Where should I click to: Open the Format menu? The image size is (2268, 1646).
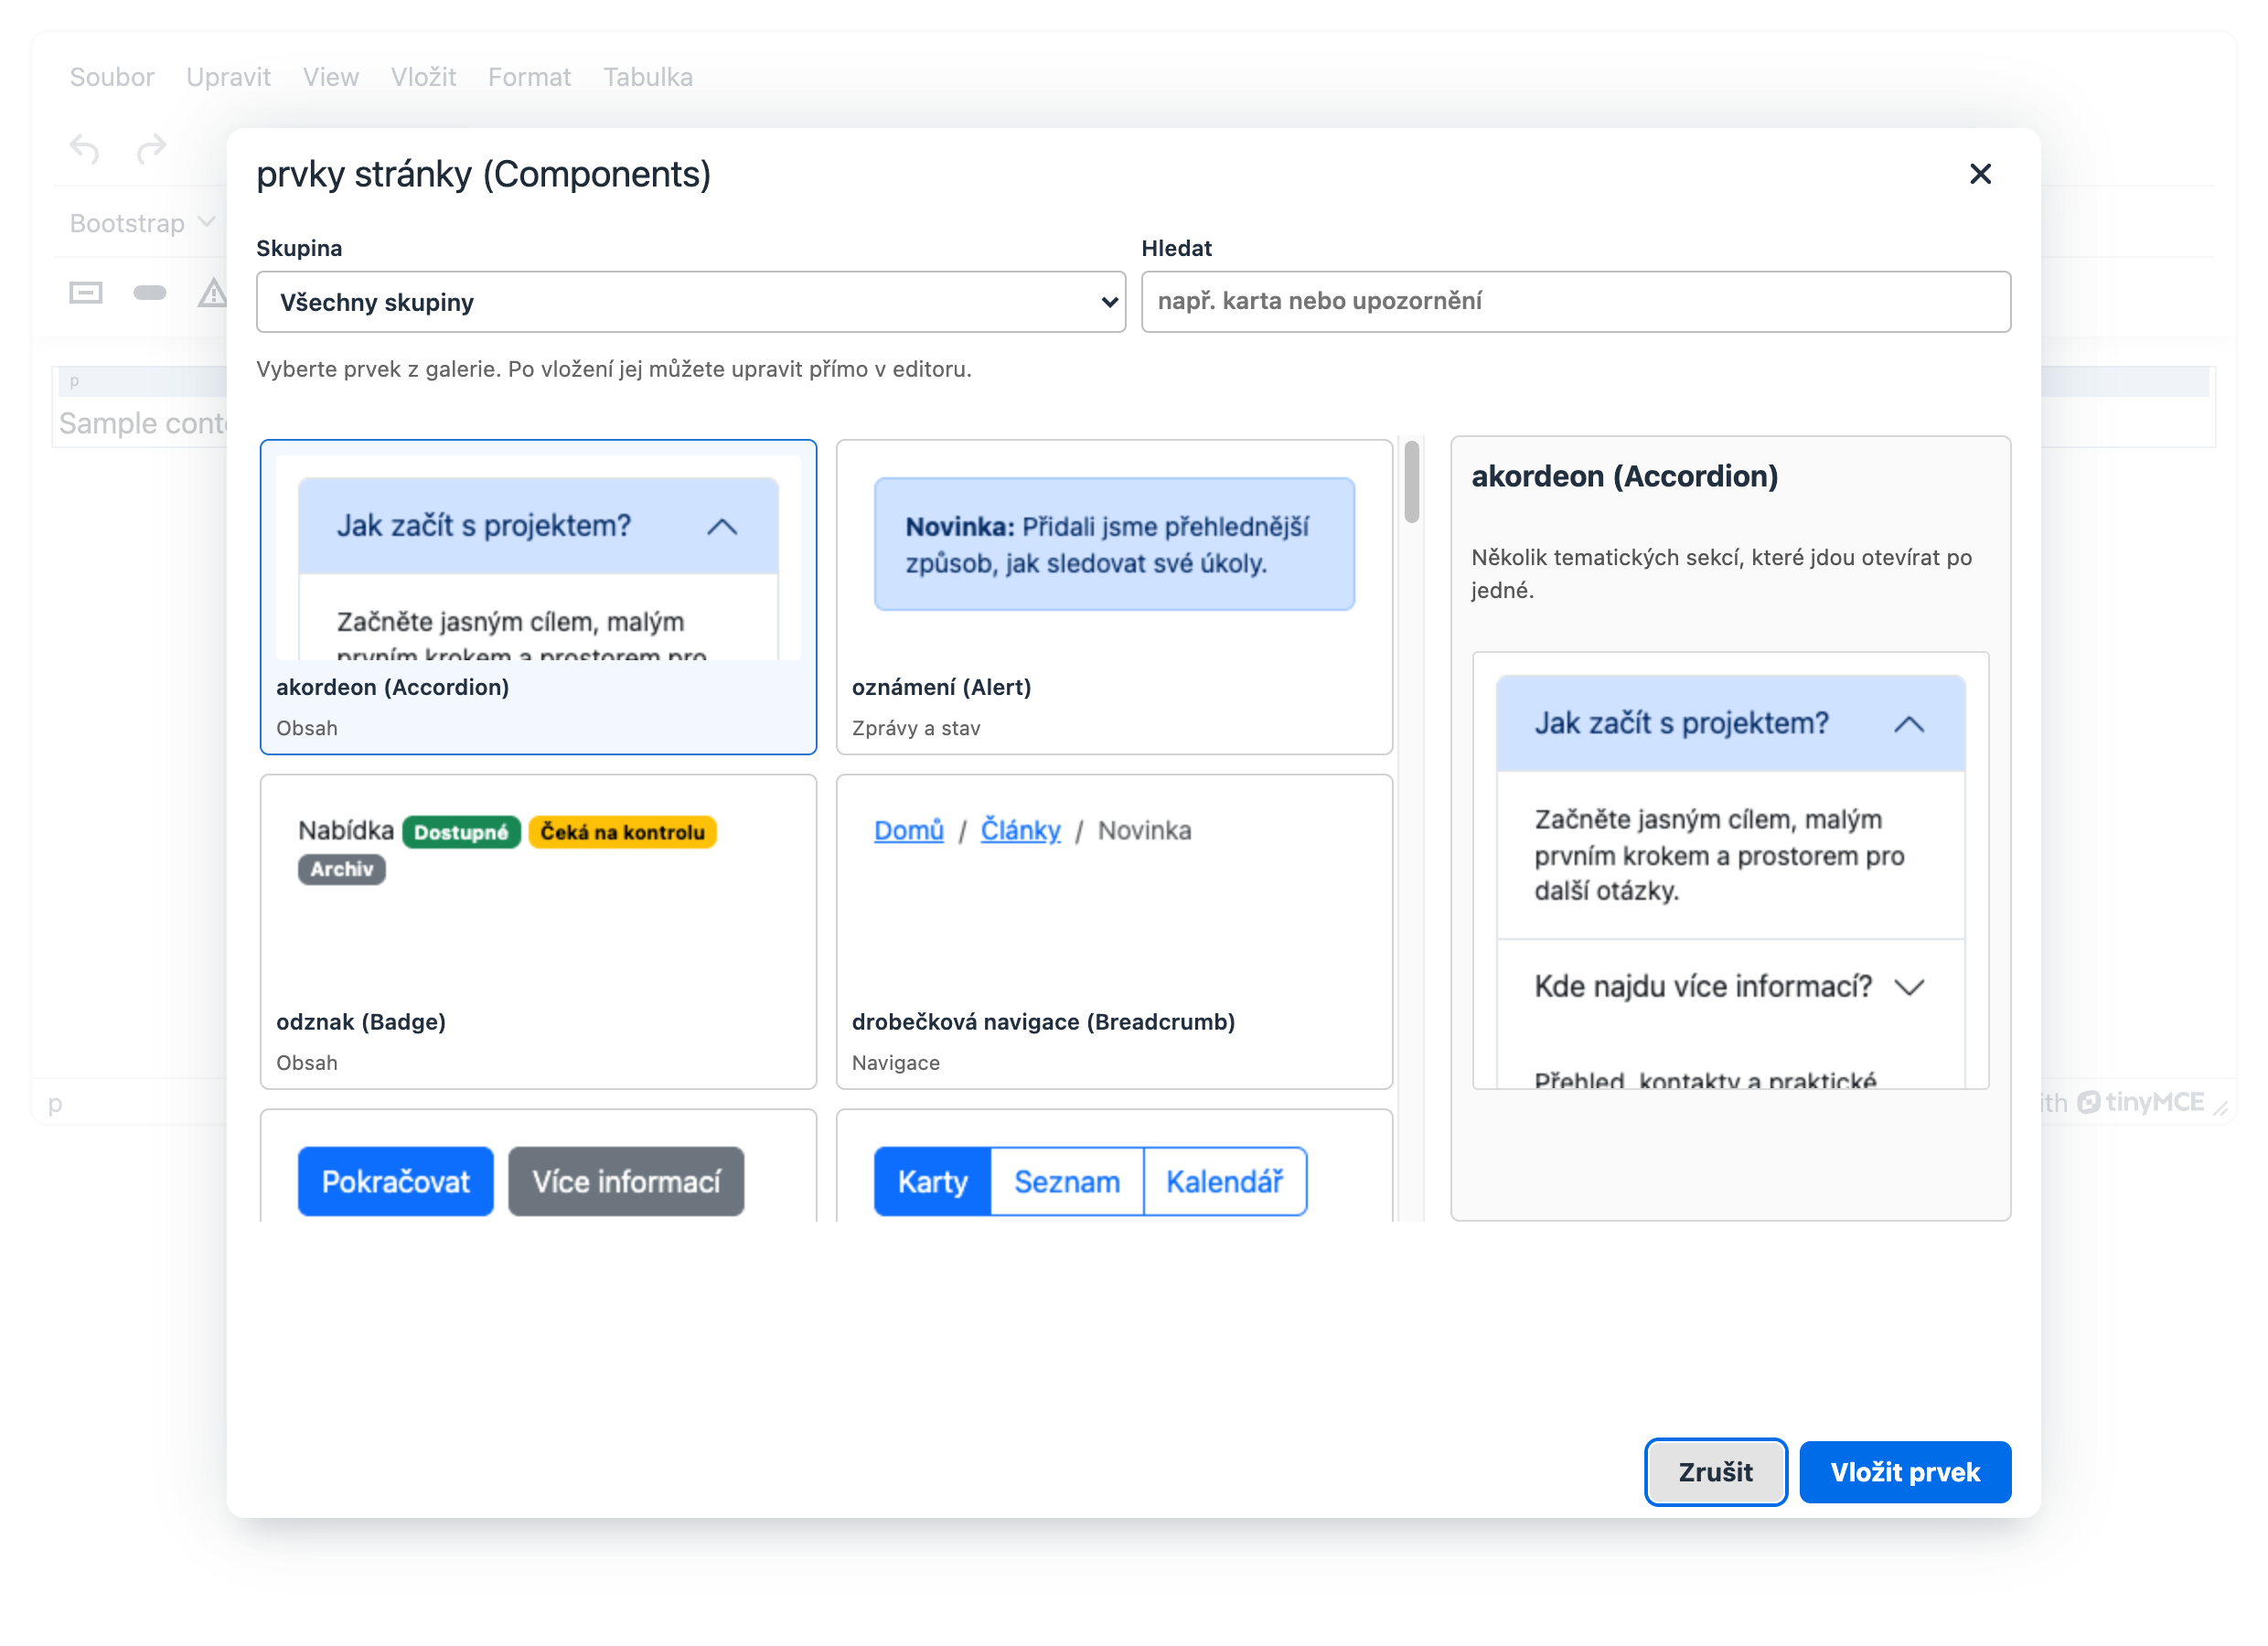click(529, 77)
